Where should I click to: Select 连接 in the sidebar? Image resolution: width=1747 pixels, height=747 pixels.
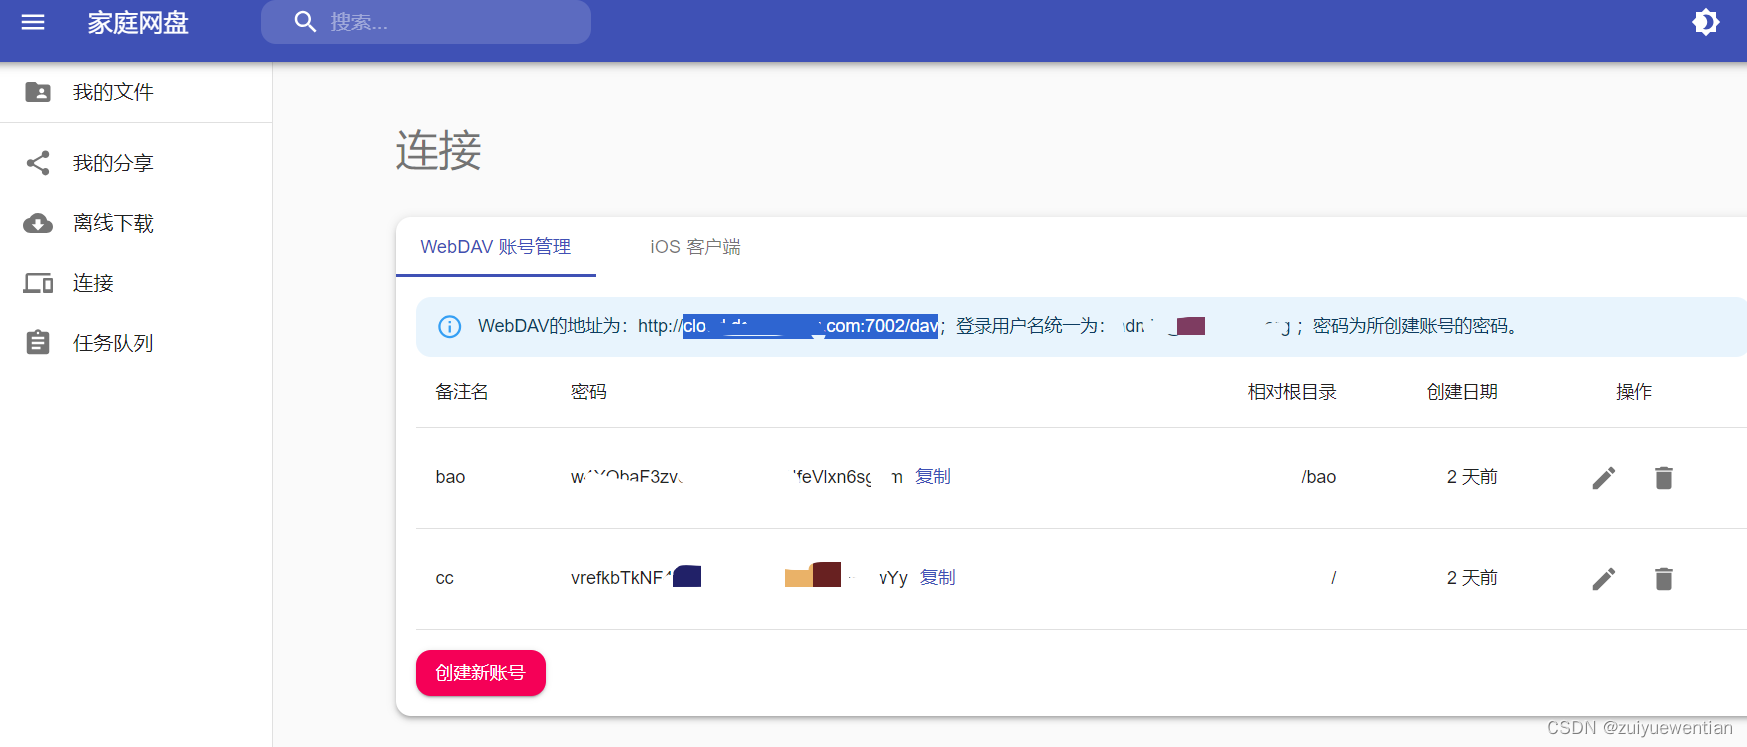(136, 283)
